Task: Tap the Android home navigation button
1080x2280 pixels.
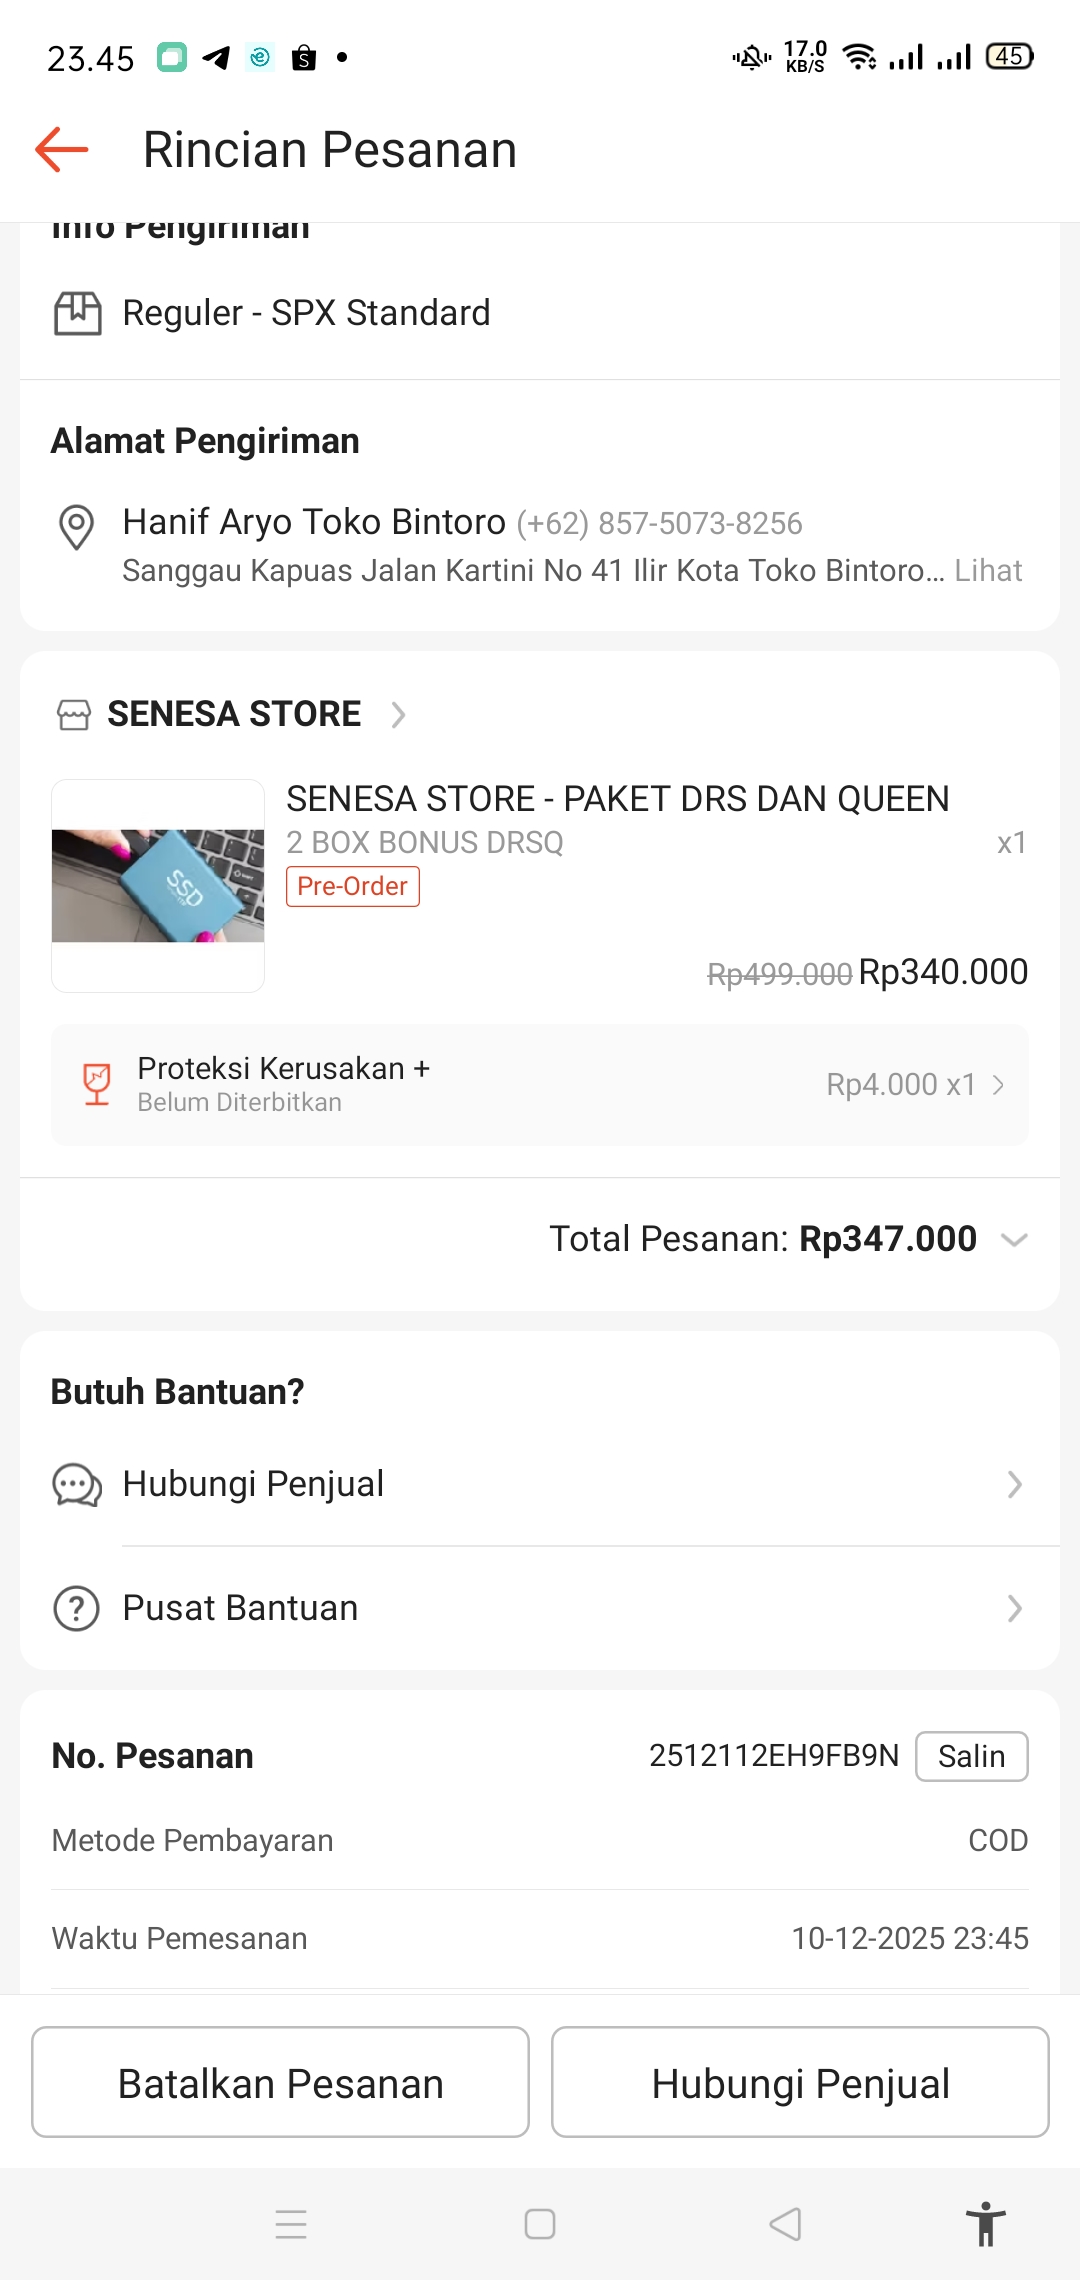Action: (x=540, y=2224)
